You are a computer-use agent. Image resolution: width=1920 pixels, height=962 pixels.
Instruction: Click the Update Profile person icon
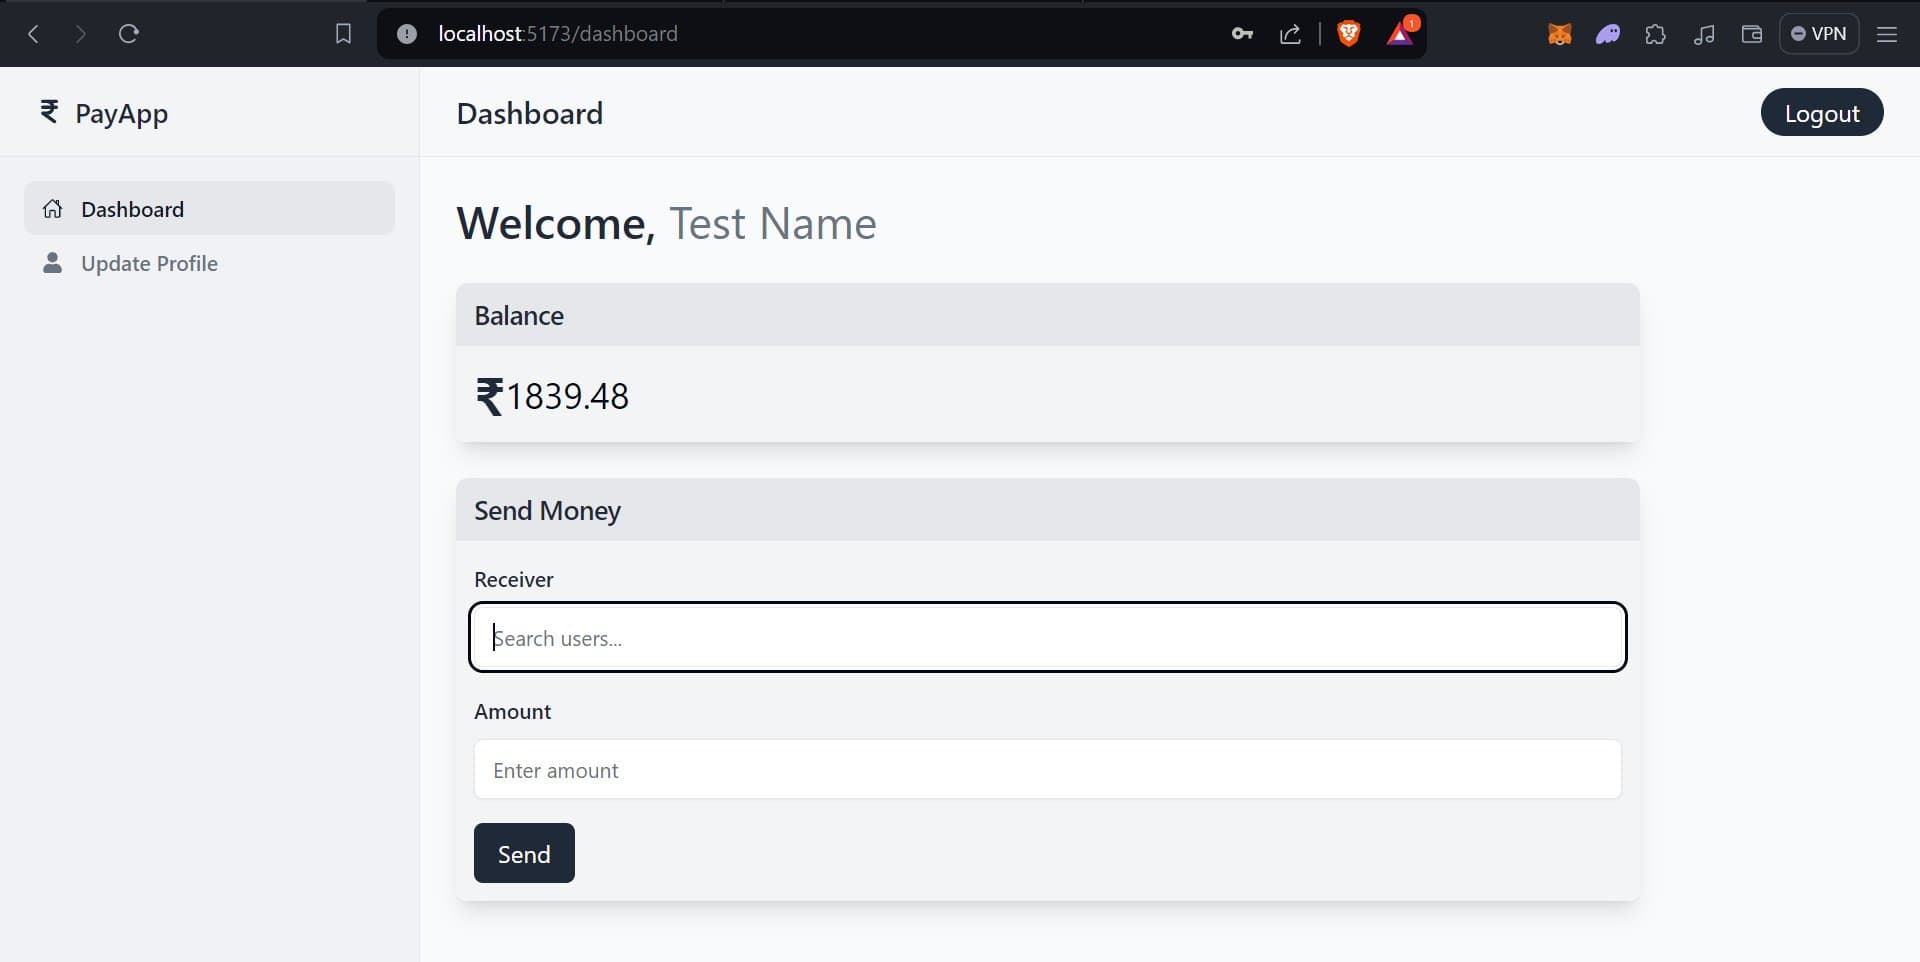53,263
